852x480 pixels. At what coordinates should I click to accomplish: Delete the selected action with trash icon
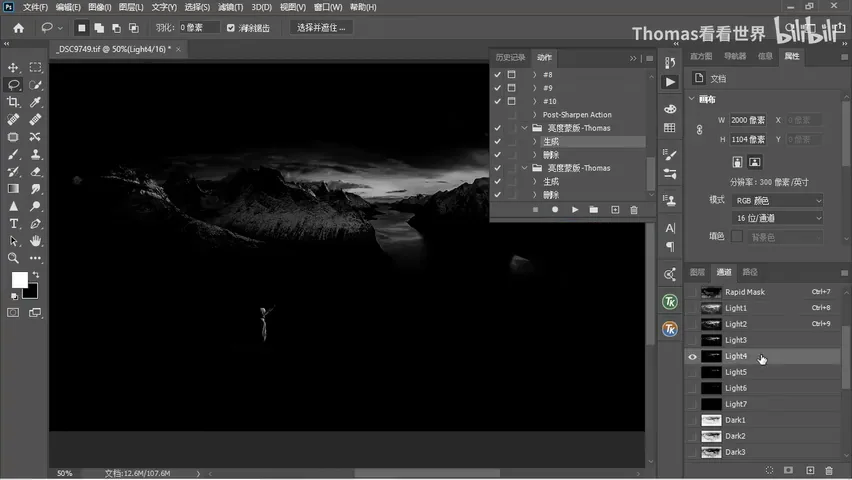coord(634,210)
